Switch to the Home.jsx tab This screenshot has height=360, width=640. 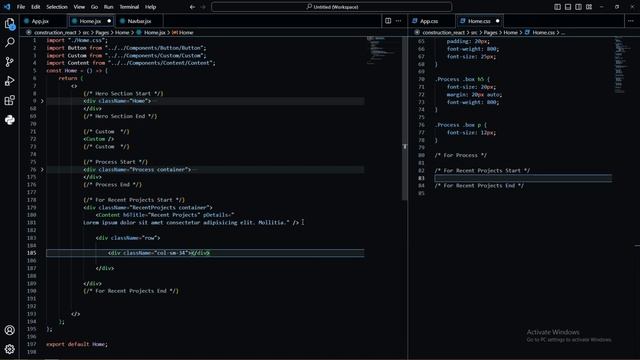[x=90, y=21]
